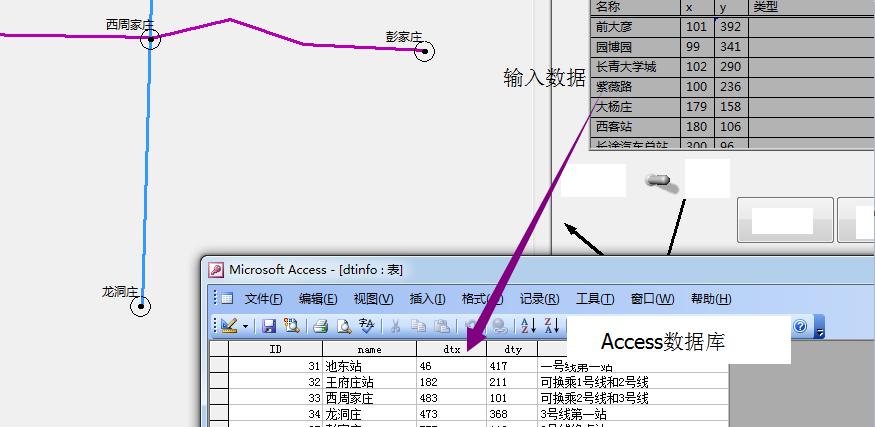The image size is (875, 427).
Task: Click the 龙洞庄 station node on map
Action: 141,306
